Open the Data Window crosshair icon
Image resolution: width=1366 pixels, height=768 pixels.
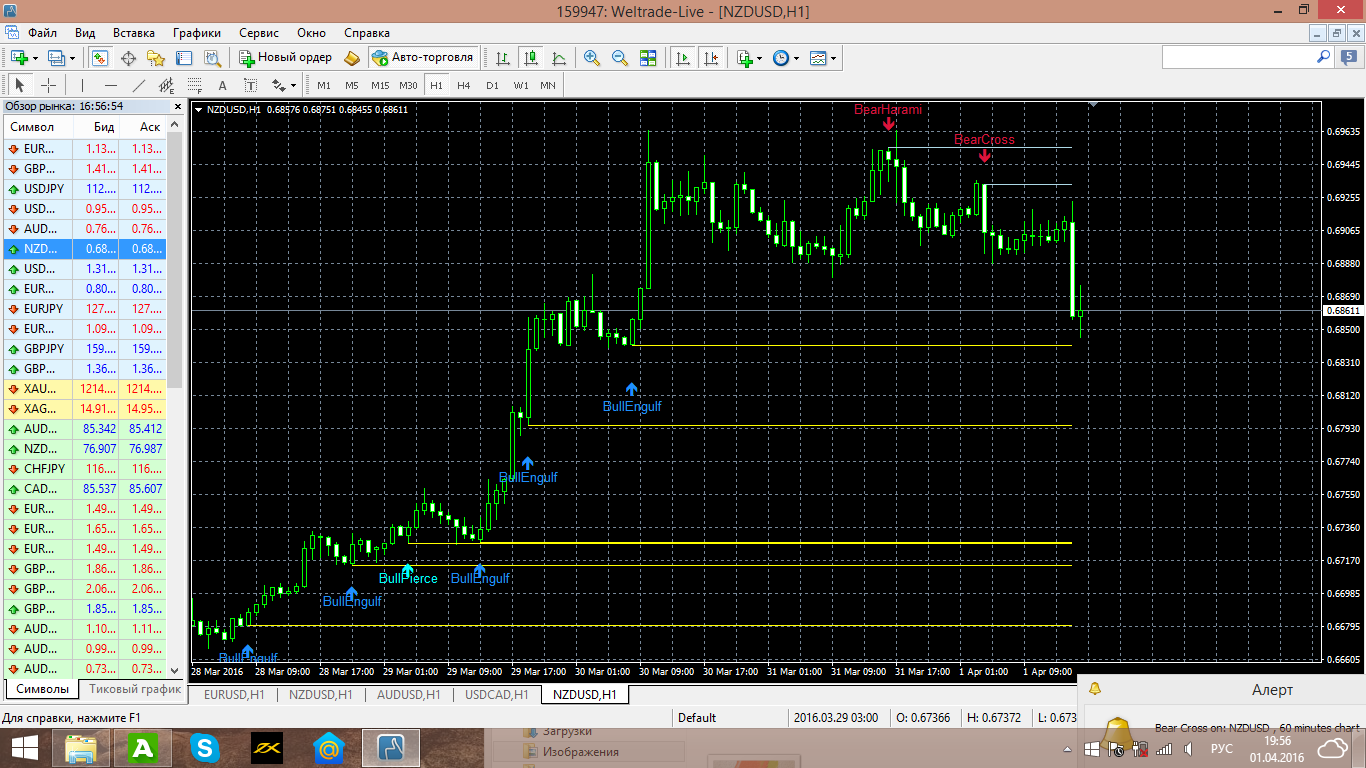[128, 58]
